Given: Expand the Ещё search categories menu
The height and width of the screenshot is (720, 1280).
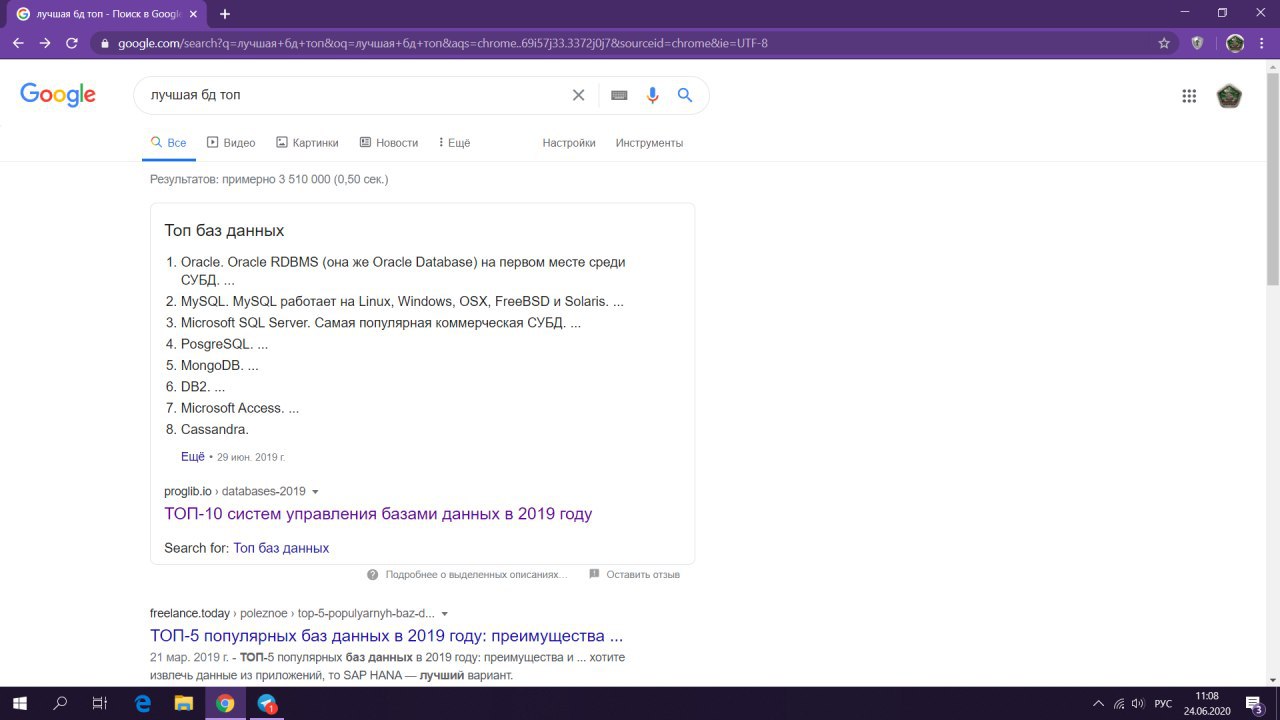Looking at the screenshot, I should 455,143.
